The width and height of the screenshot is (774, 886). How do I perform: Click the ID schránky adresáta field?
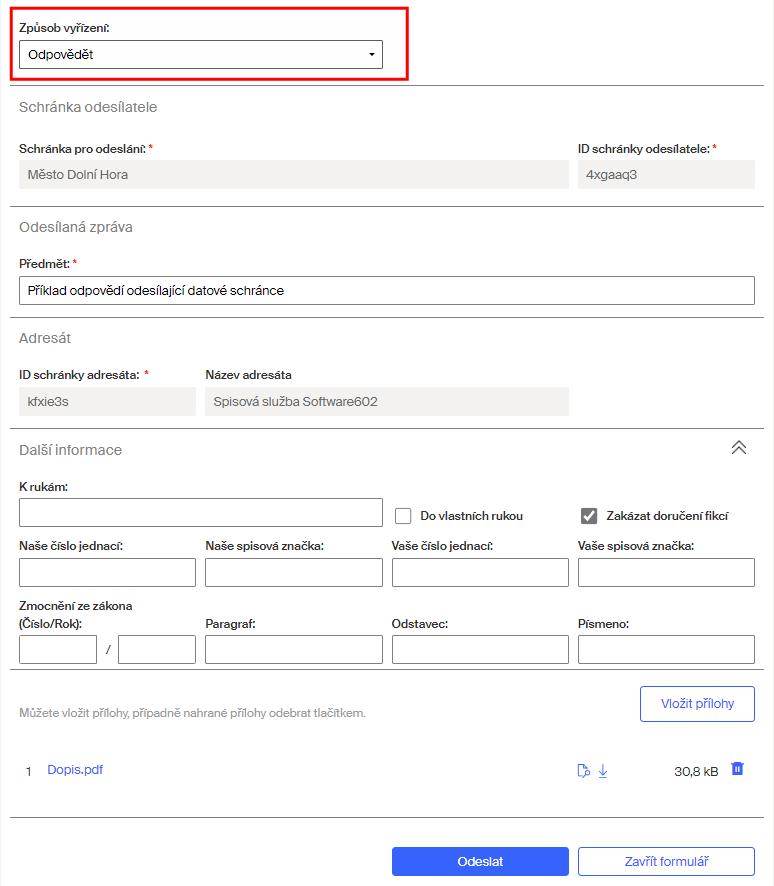(x=107, y=401)
